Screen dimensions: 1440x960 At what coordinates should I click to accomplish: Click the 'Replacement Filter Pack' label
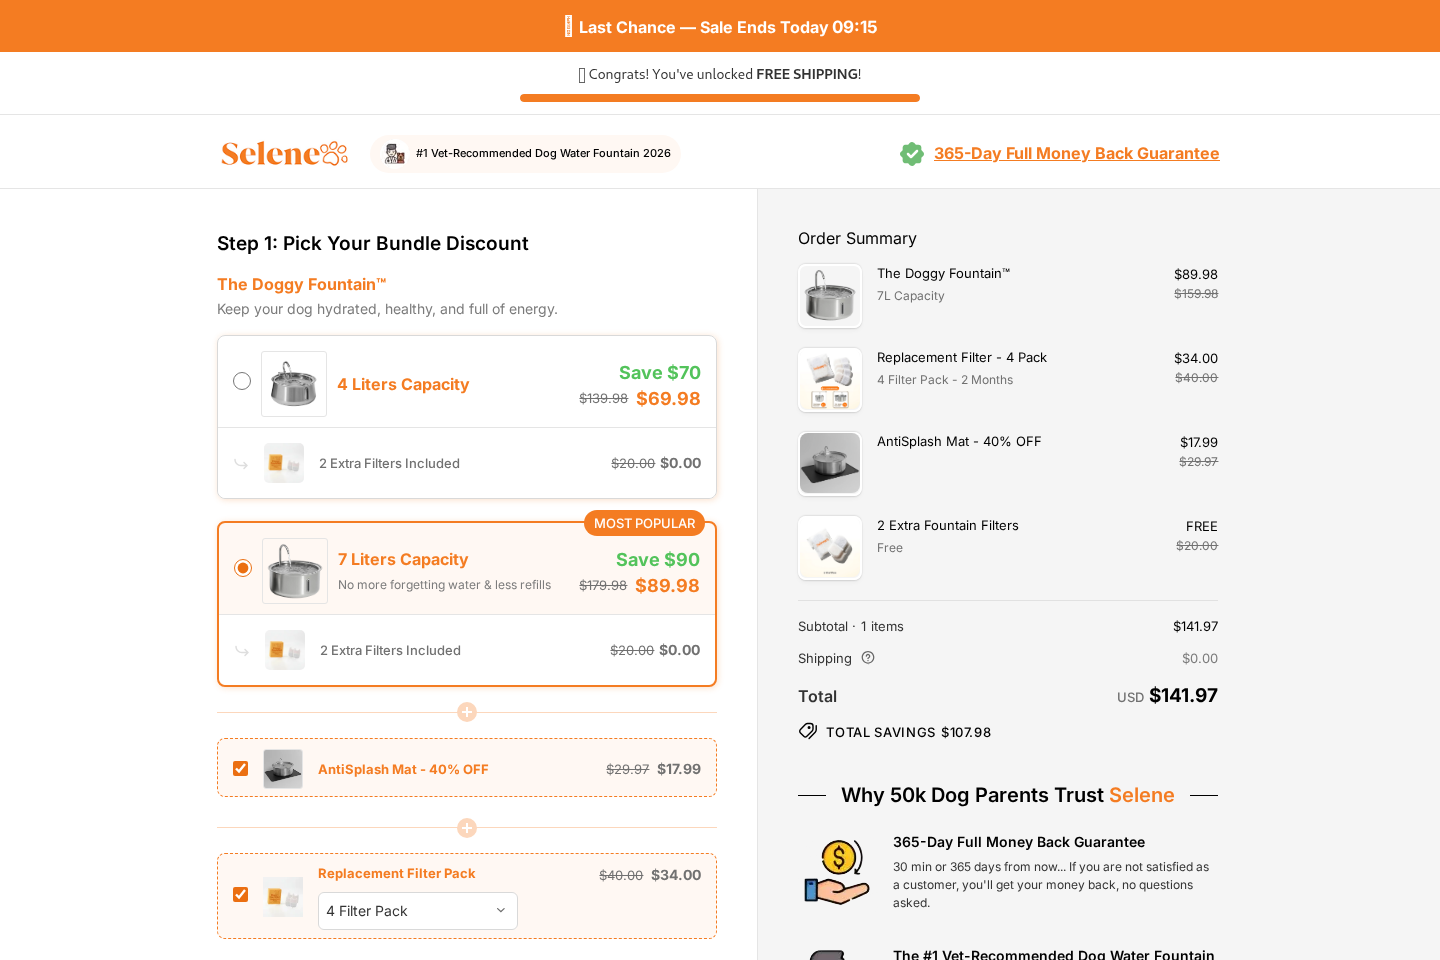tap(397, 873)
